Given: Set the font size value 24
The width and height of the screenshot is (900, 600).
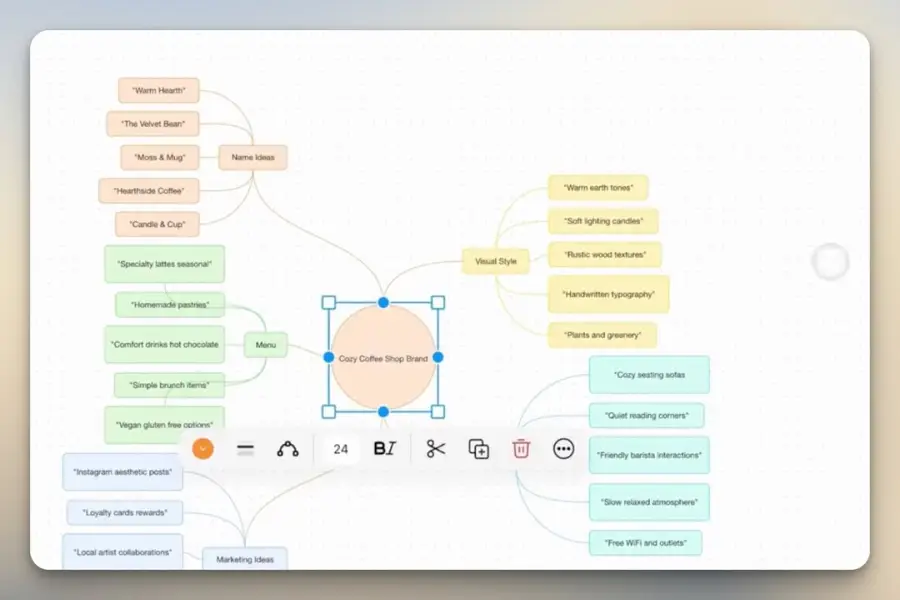Looking at the screenshot, I should click(x=340, y=449).
